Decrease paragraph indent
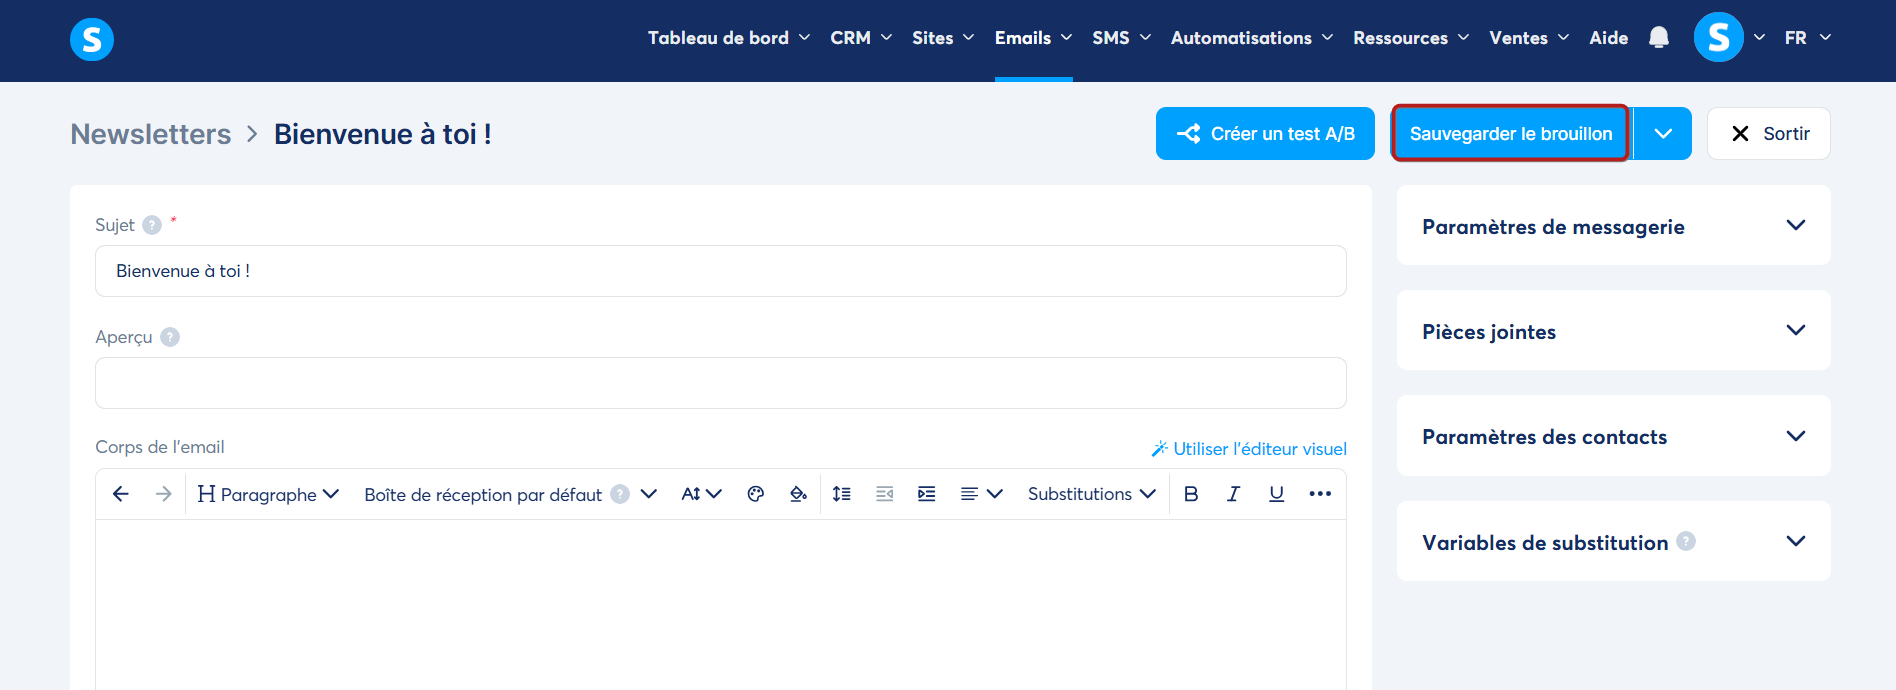The width and height of the screenshot is (1896, 690). pos(885,494)
